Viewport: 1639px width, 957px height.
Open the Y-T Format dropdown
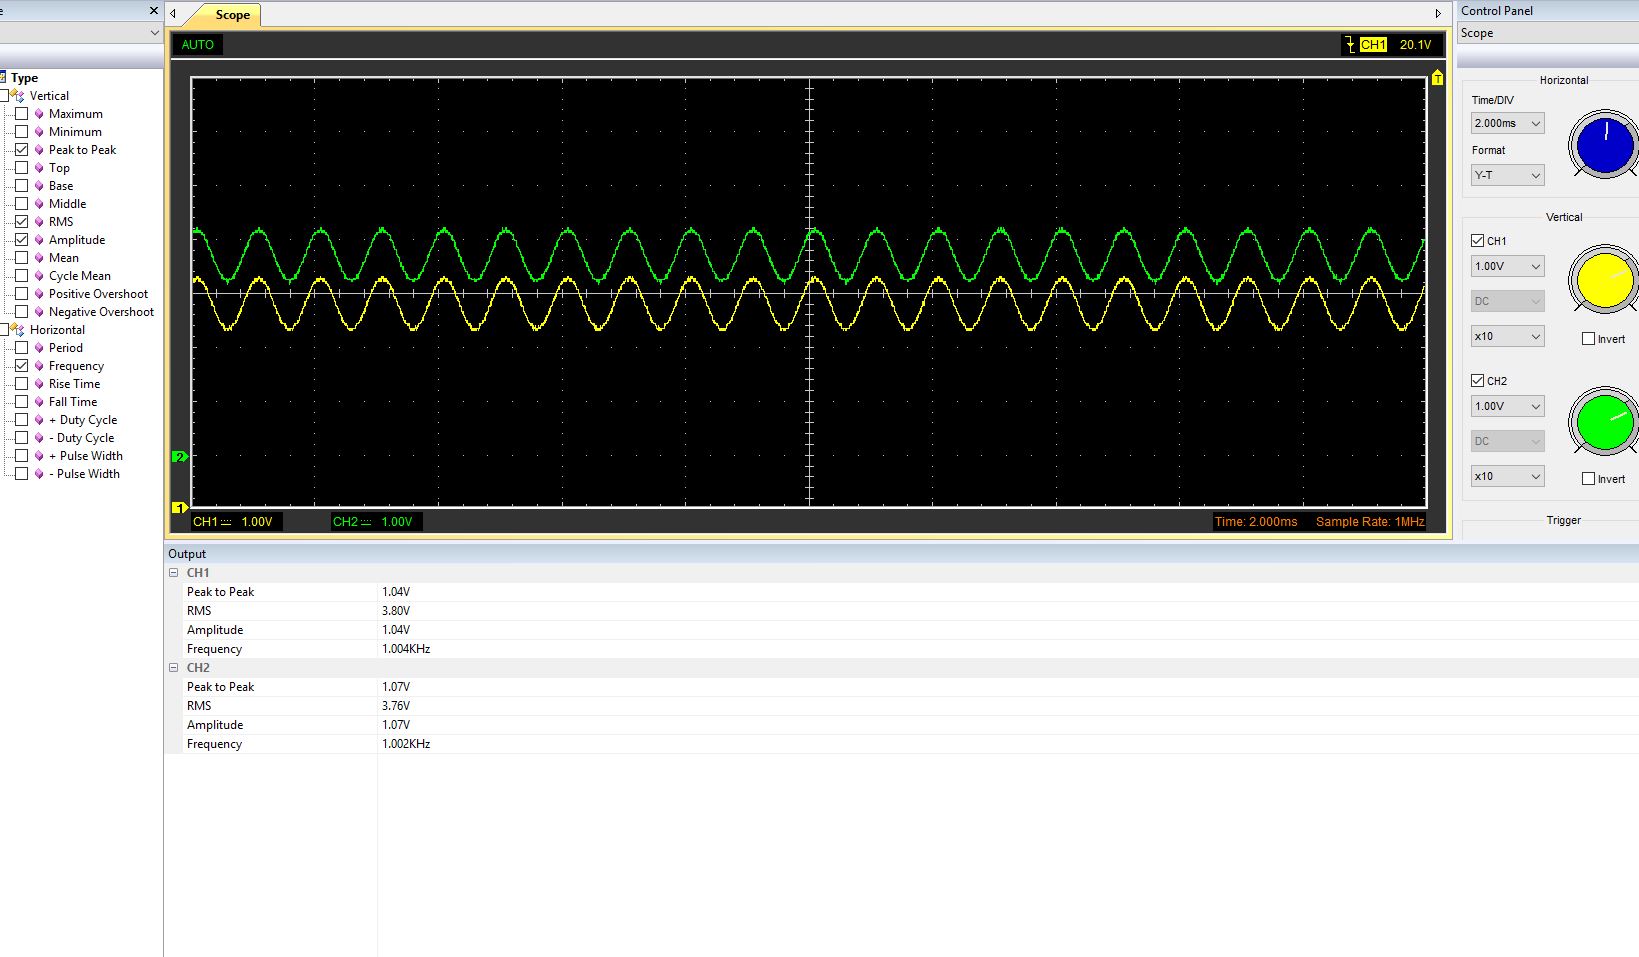(x=1507, y=175)
